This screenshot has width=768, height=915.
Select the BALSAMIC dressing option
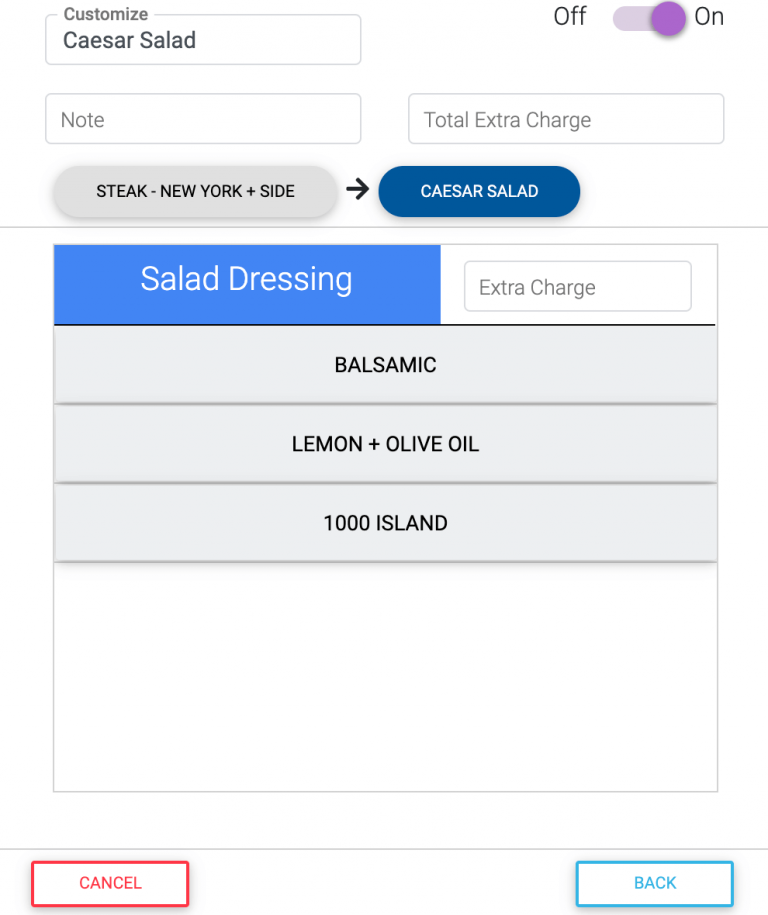click(x=385, y=364)
